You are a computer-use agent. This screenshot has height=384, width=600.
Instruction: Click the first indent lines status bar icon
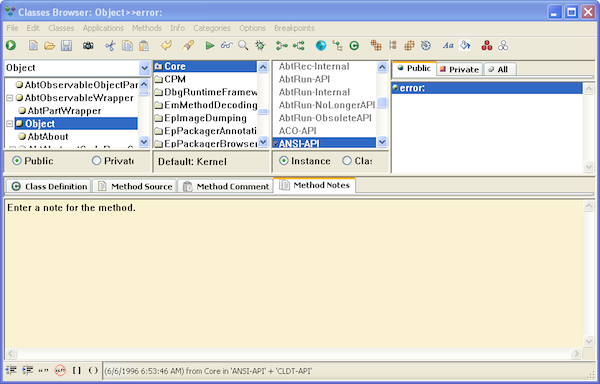tap(11, 370)
